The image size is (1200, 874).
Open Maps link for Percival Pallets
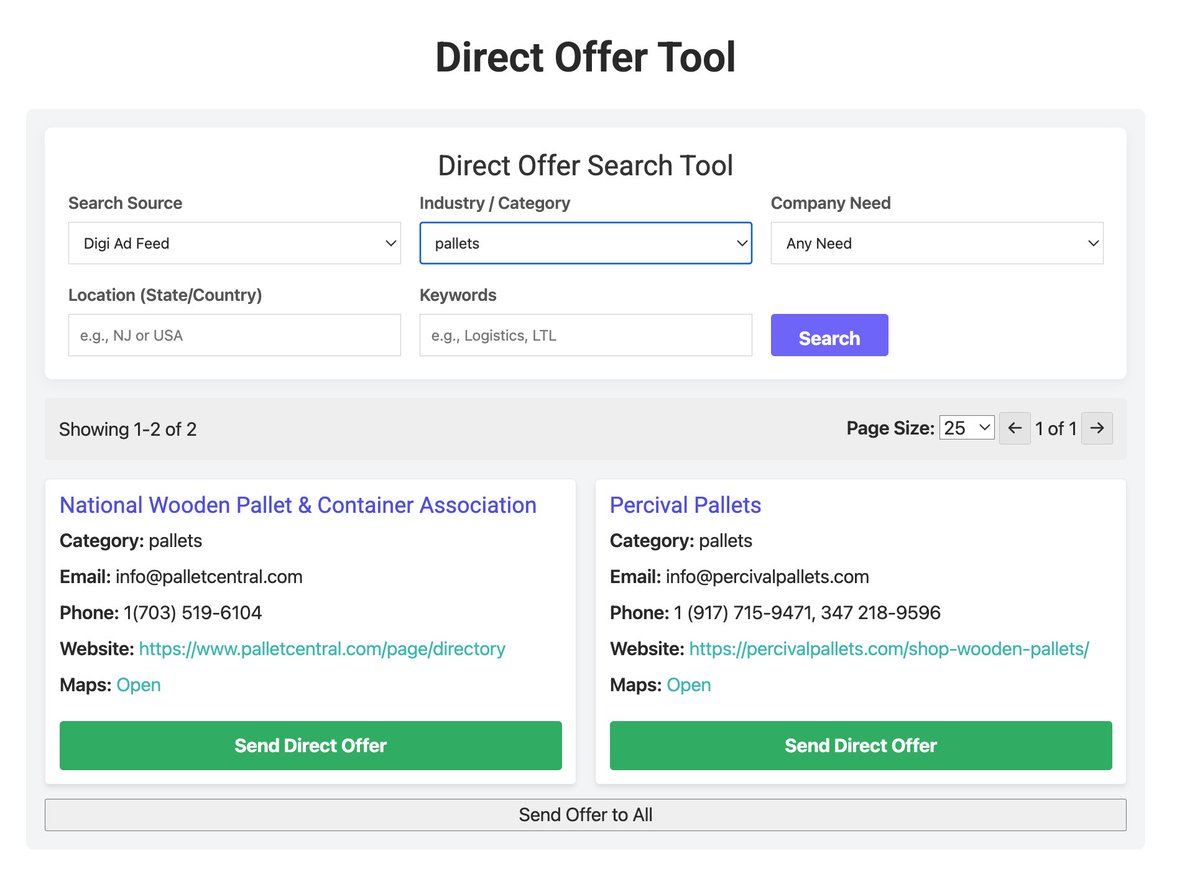[x=689, y=685]
